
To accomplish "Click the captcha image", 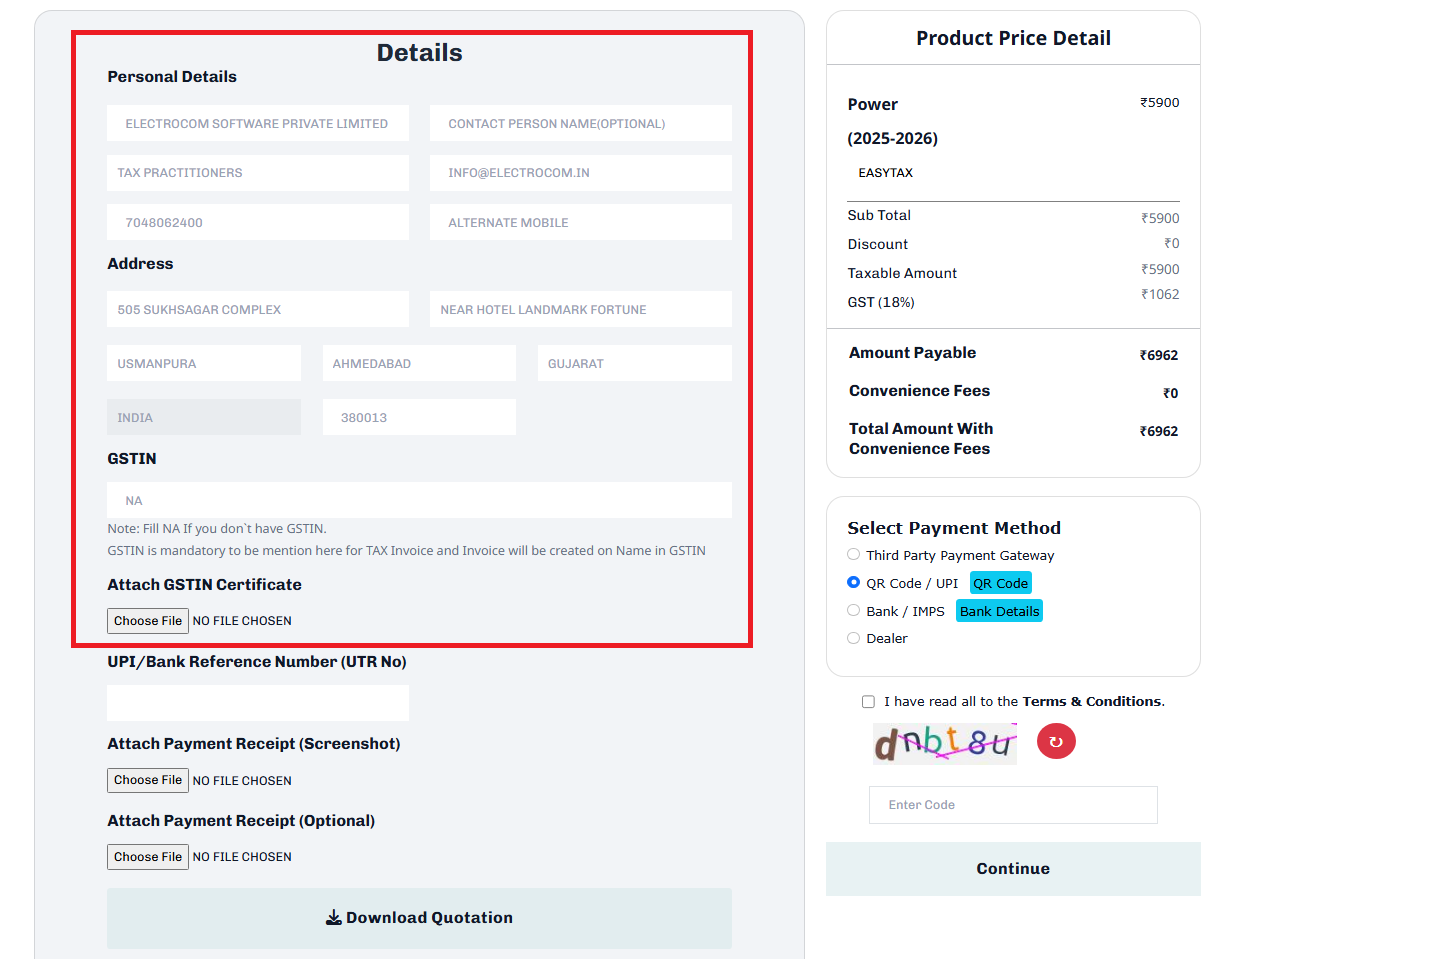I will point(944,743).
